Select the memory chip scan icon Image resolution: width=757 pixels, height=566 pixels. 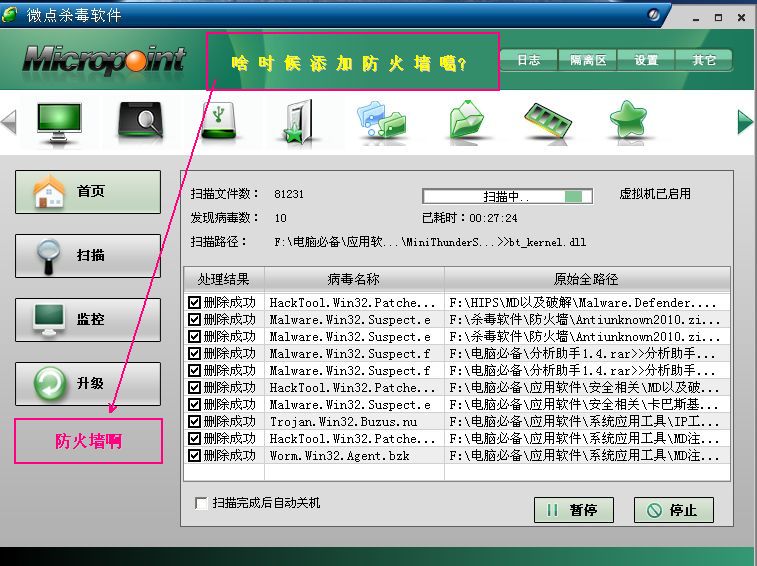click(547, 121)
